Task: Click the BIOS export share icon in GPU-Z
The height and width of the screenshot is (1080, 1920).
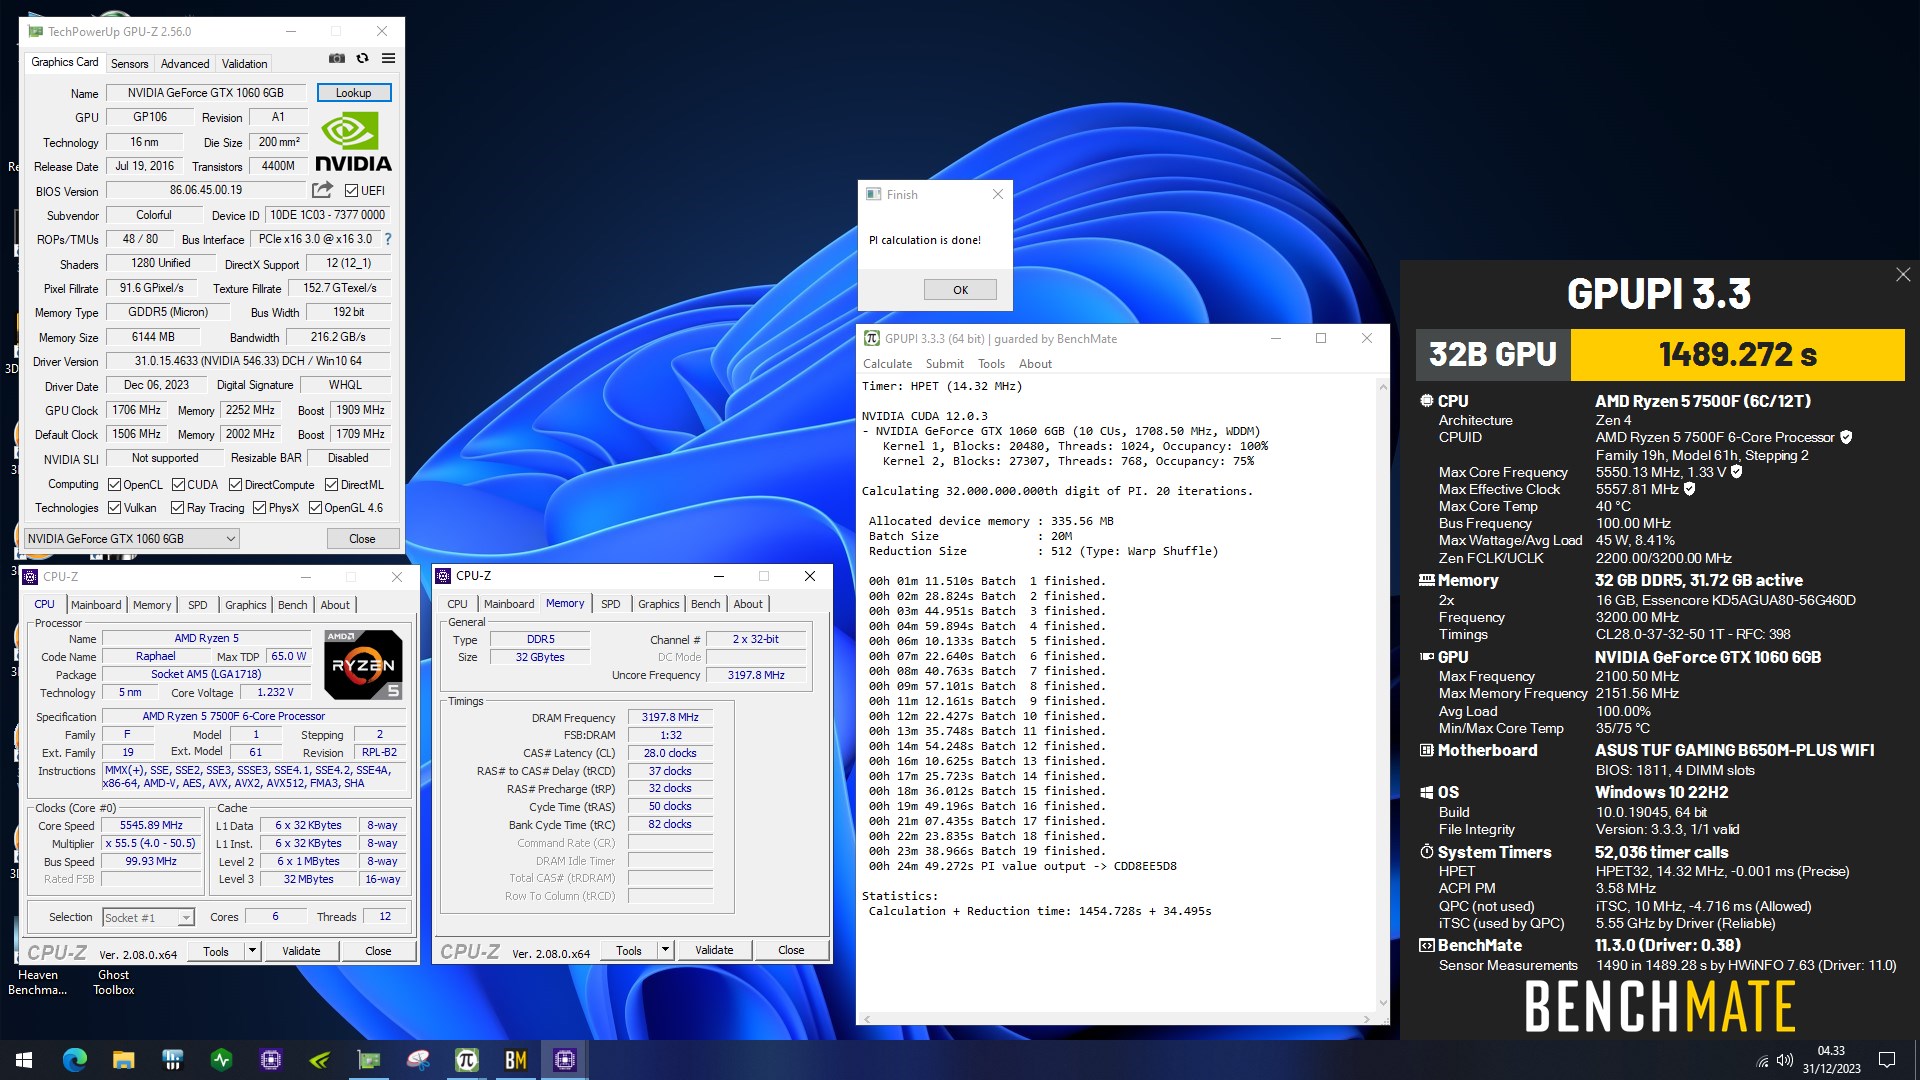Action: [x=322, y=190]
